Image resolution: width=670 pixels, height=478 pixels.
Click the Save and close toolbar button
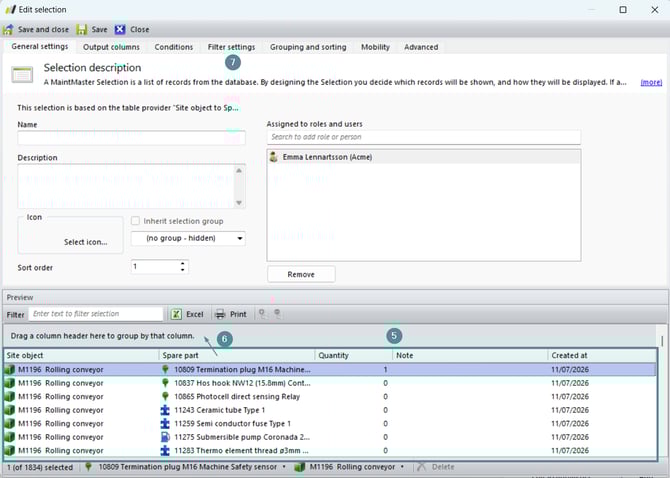point(36,29)
